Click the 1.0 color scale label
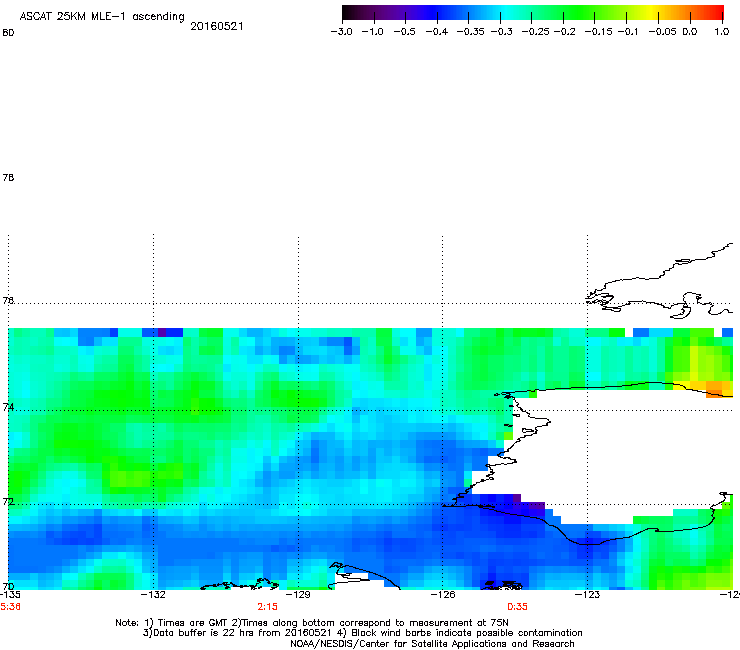 coord(722,32)
